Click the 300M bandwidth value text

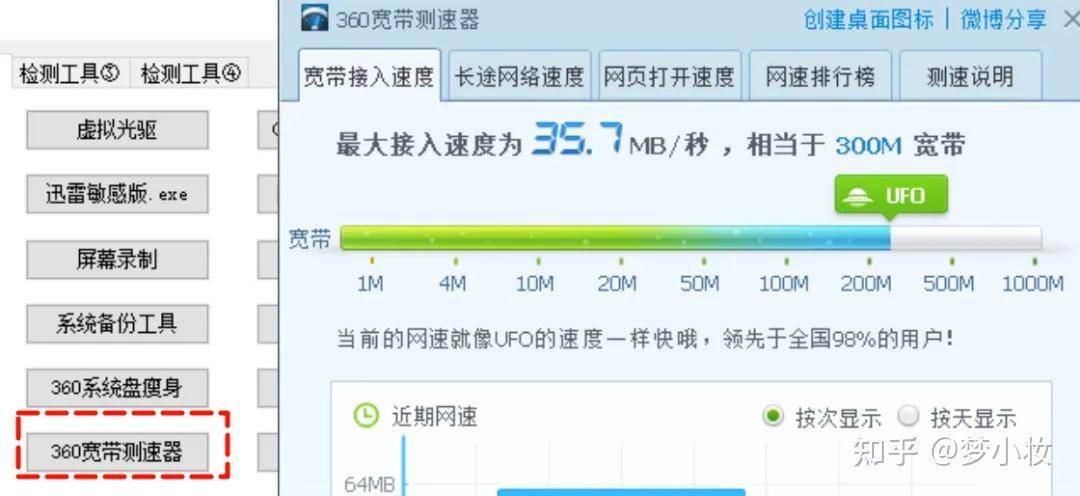pyautogui.click(x=868, y=145)
